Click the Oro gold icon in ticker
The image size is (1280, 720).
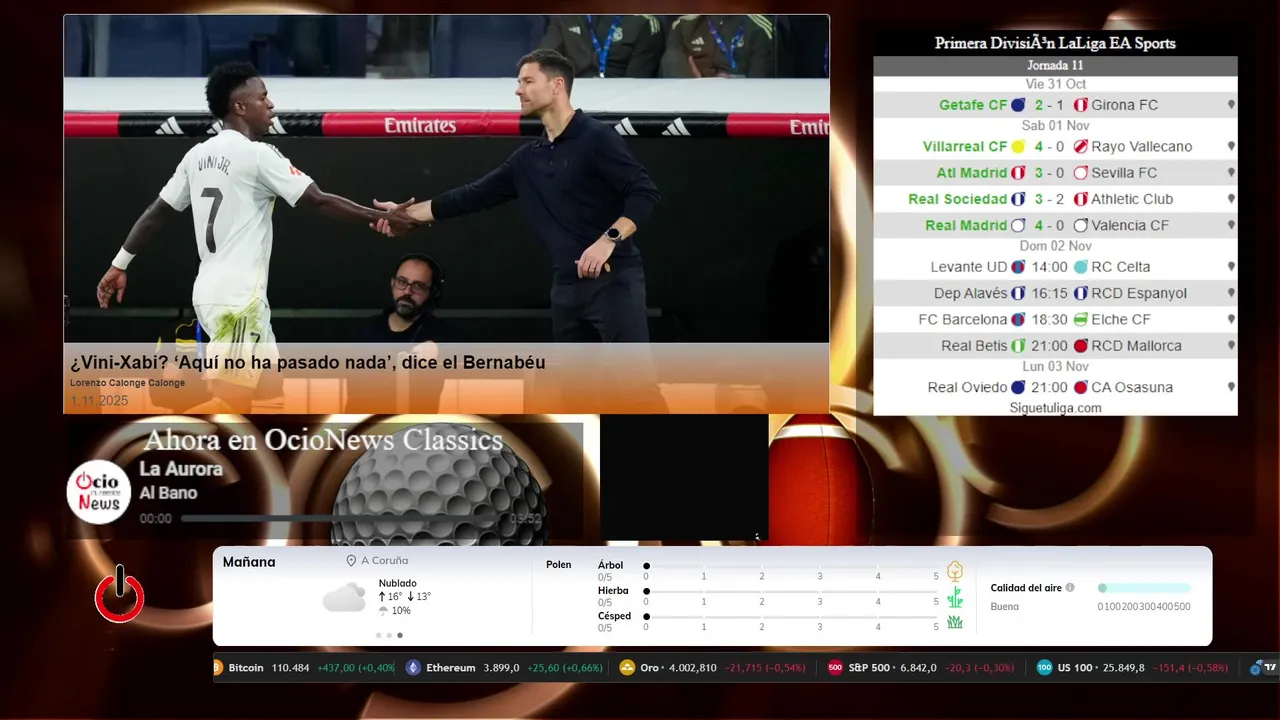627,668
